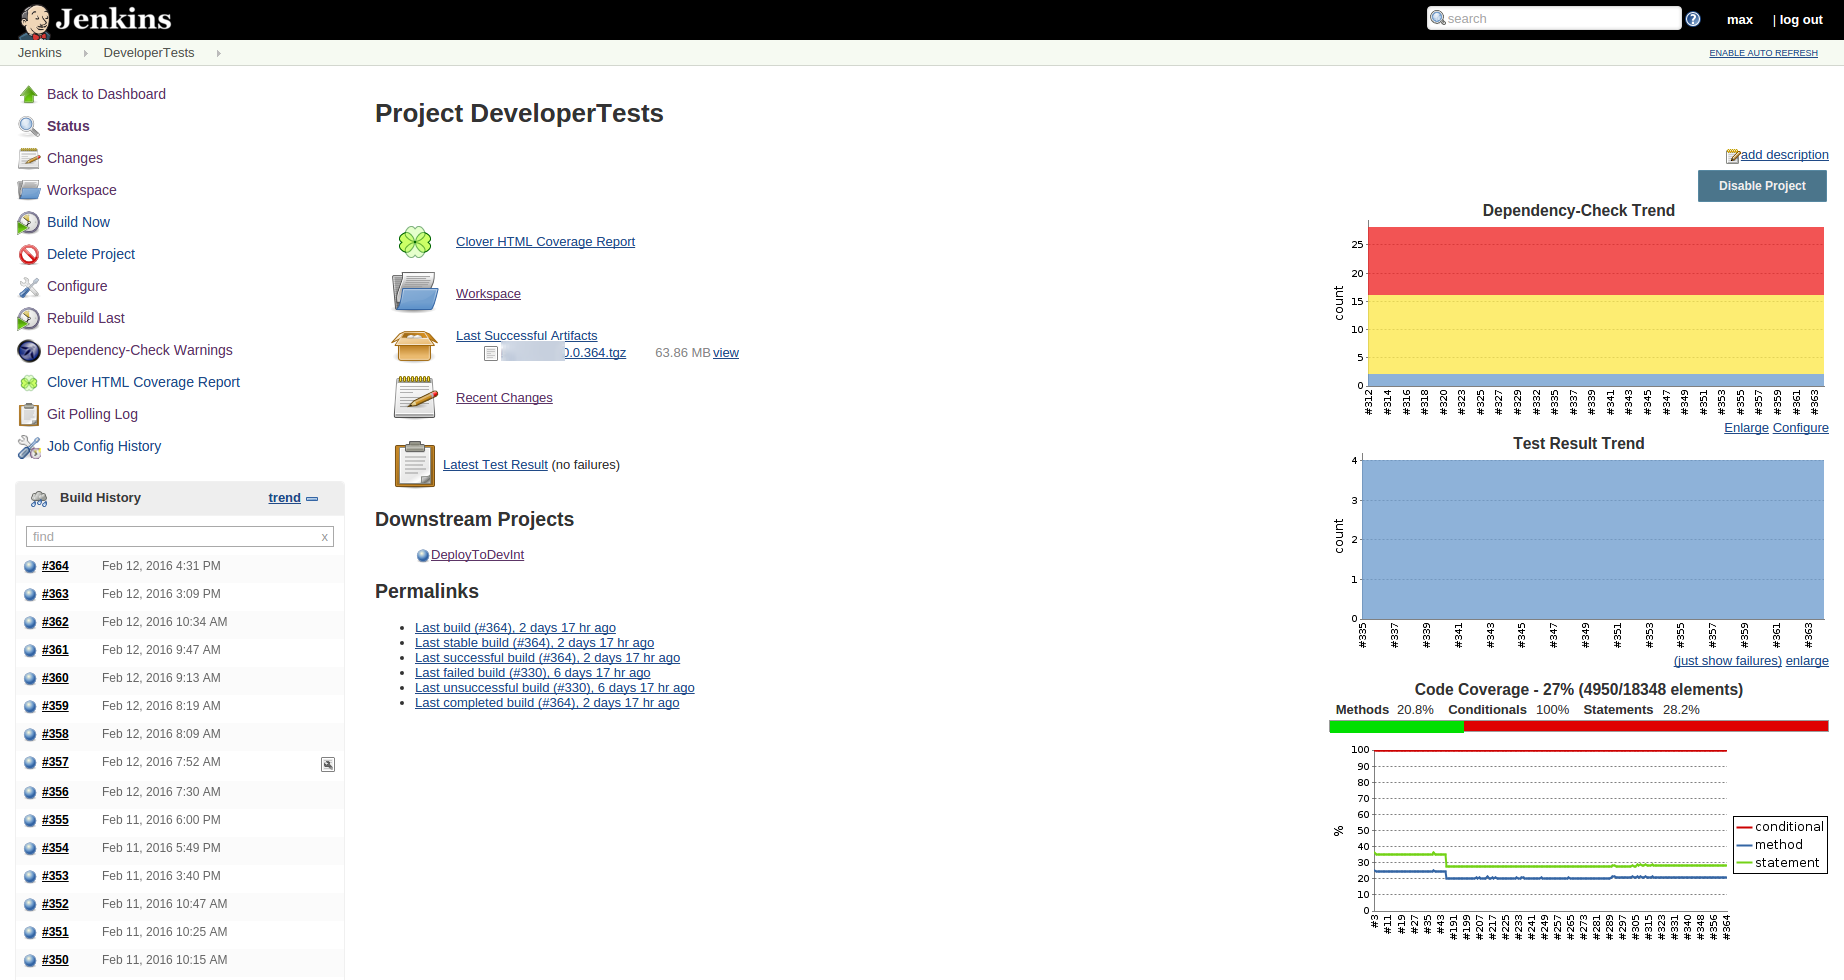1844x980 pixels.
Task: Open Last failed build #330 permalink
Action: tap(532, 673)
